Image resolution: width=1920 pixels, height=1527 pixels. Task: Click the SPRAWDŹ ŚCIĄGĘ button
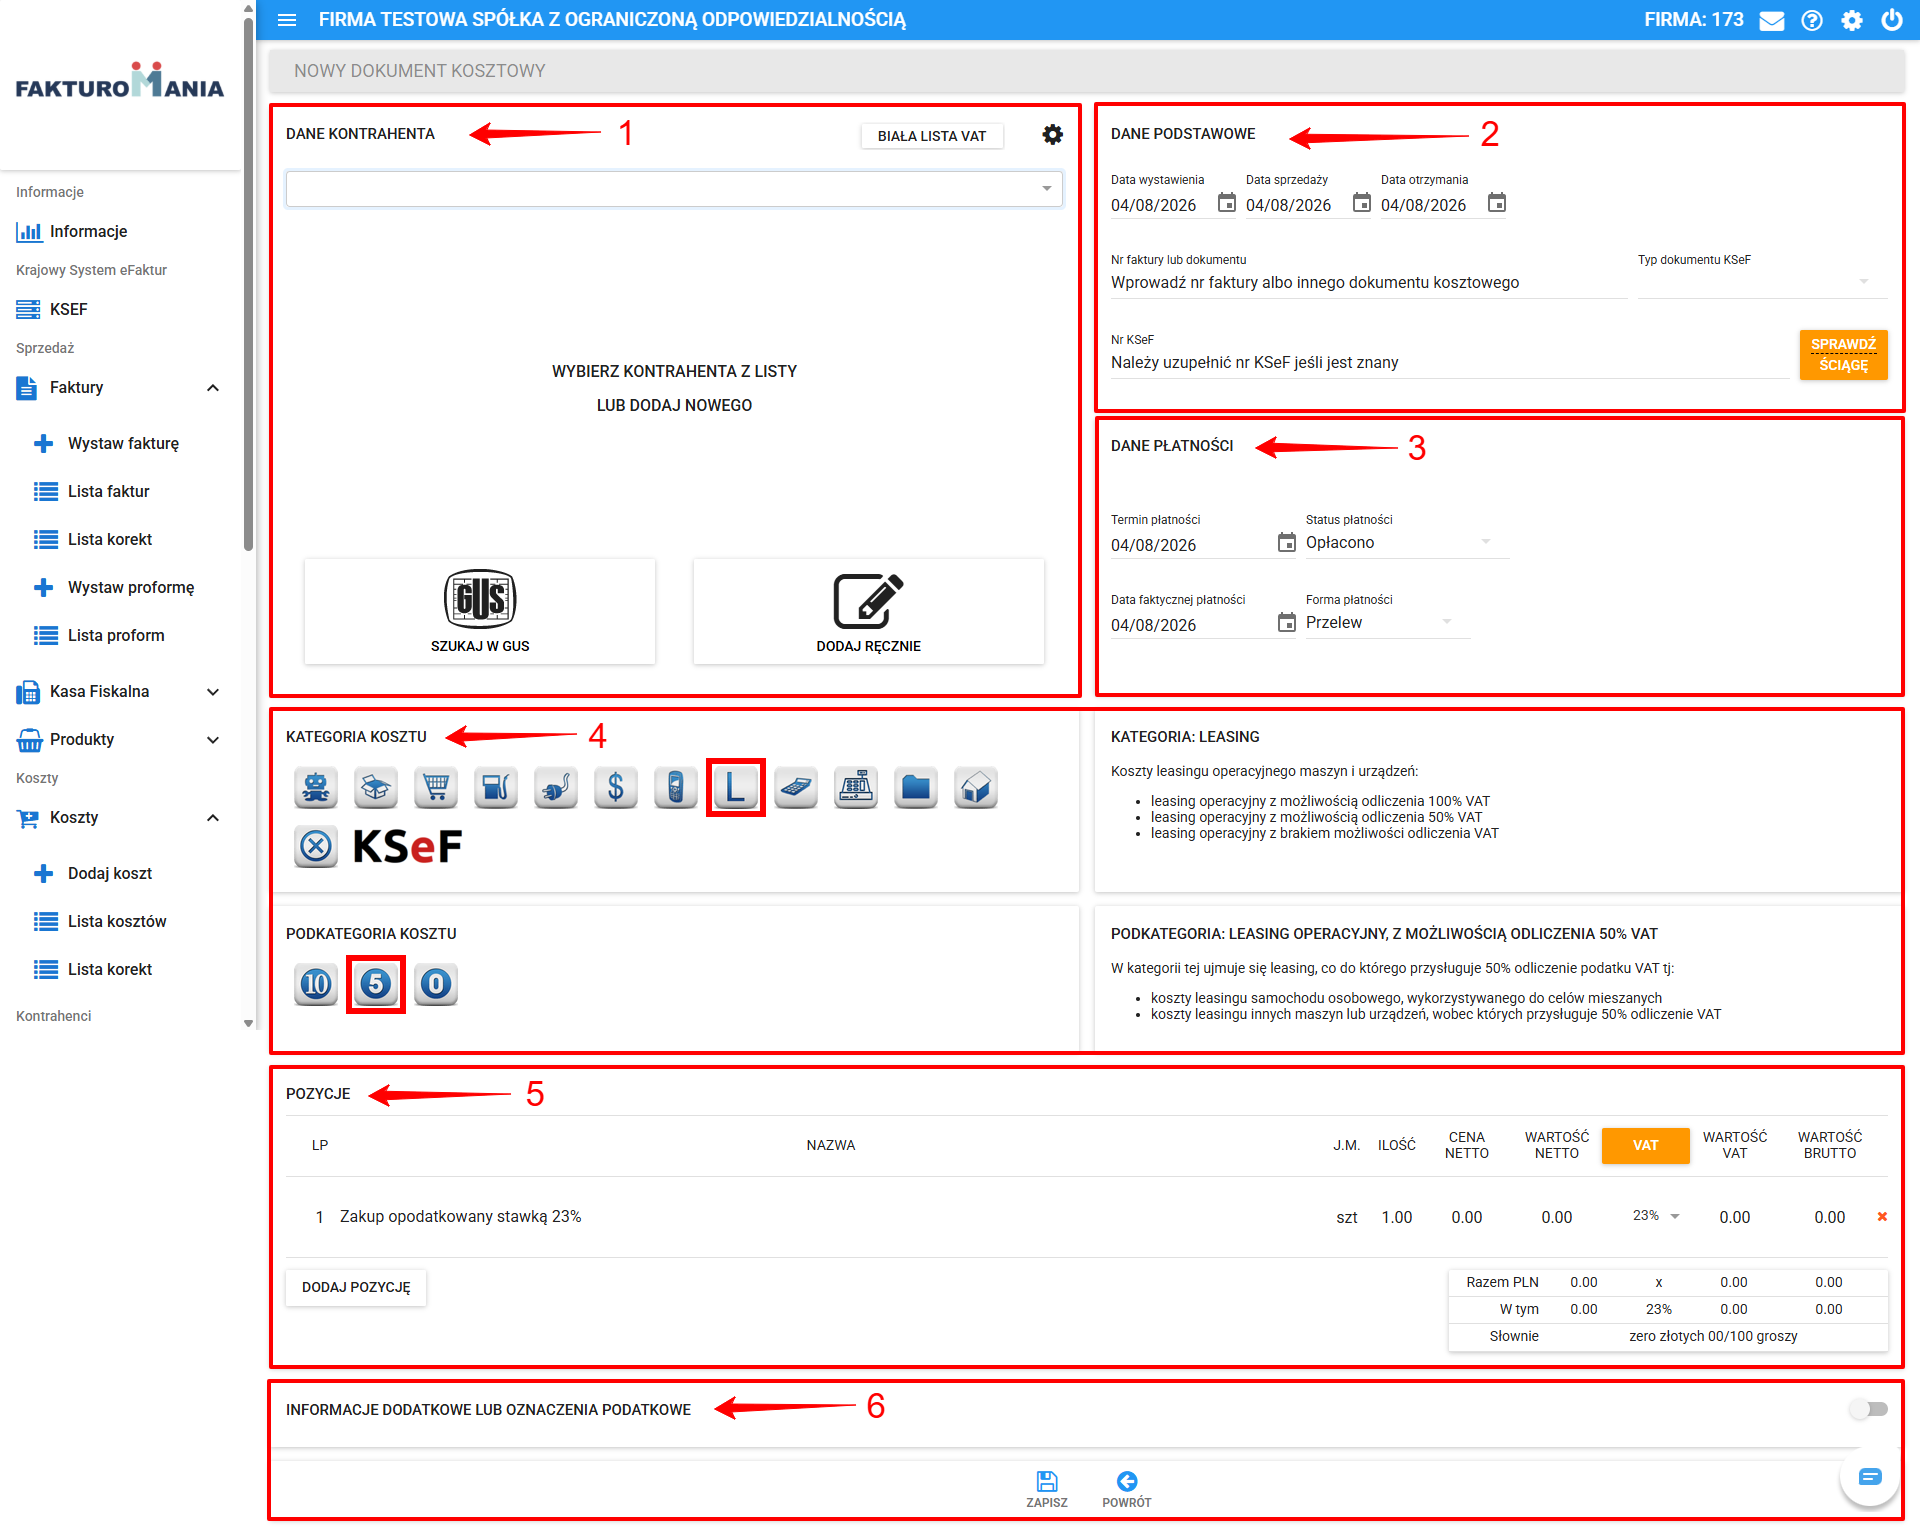1844,355
